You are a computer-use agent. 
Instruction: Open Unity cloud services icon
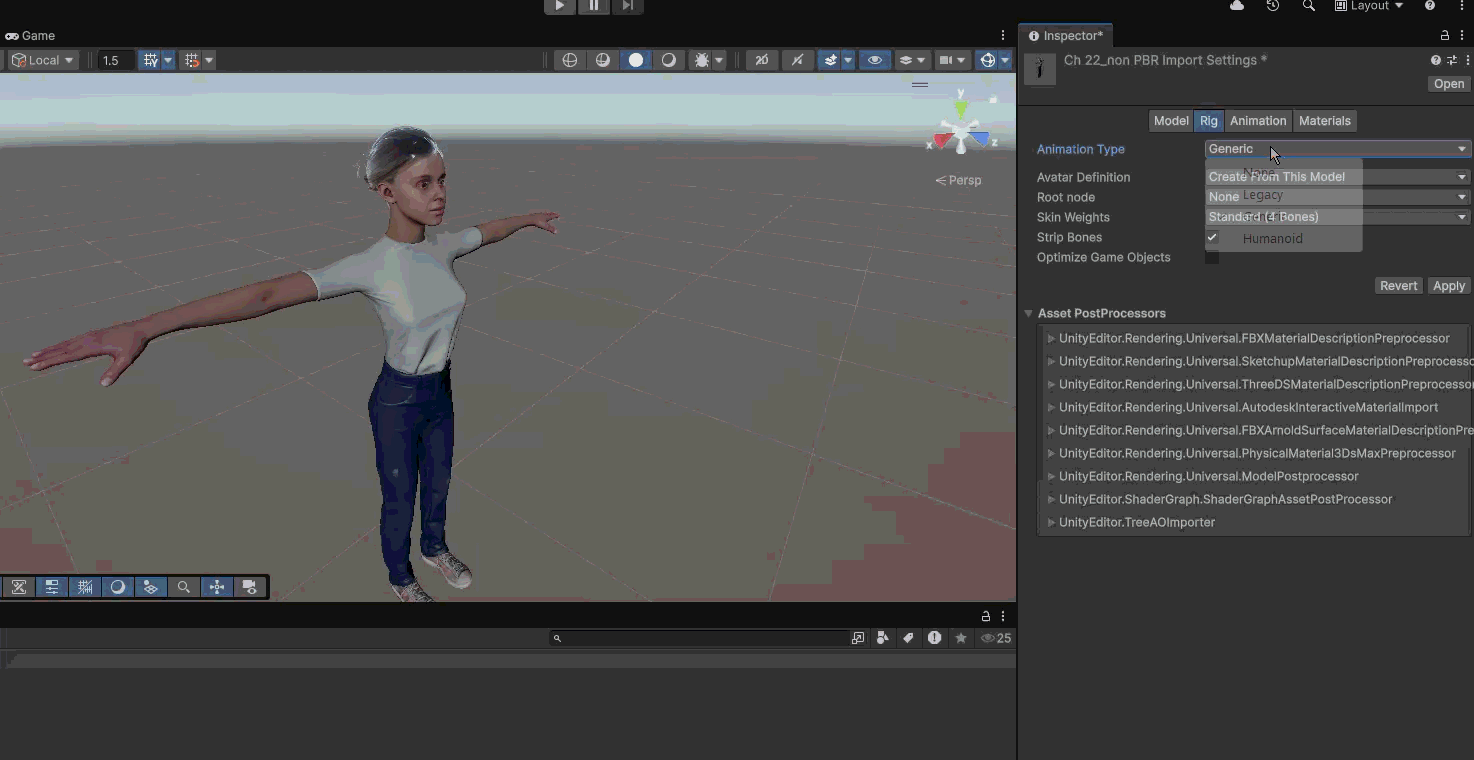pos(1237,6)
